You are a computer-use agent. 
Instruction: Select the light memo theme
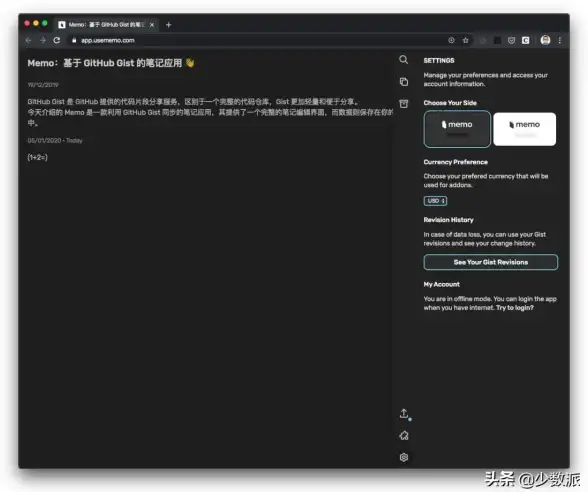pos(525,129)
